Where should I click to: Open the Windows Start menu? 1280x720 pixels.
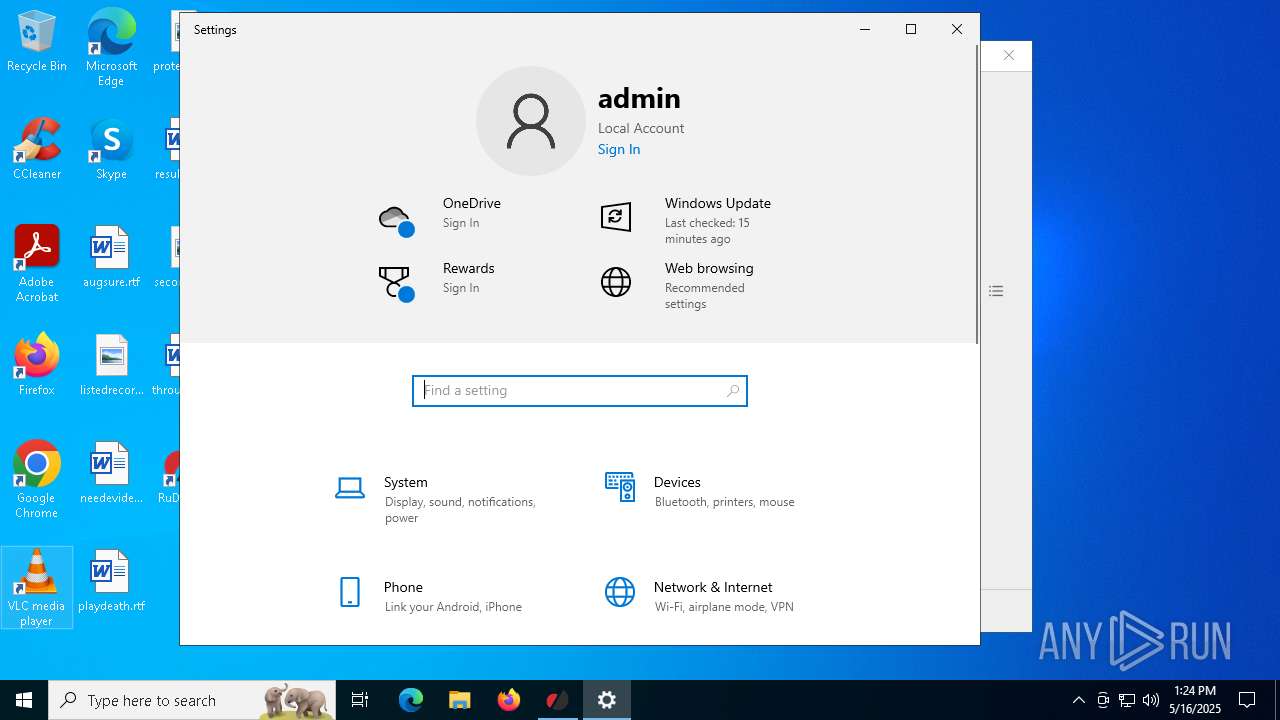(24, 700)
